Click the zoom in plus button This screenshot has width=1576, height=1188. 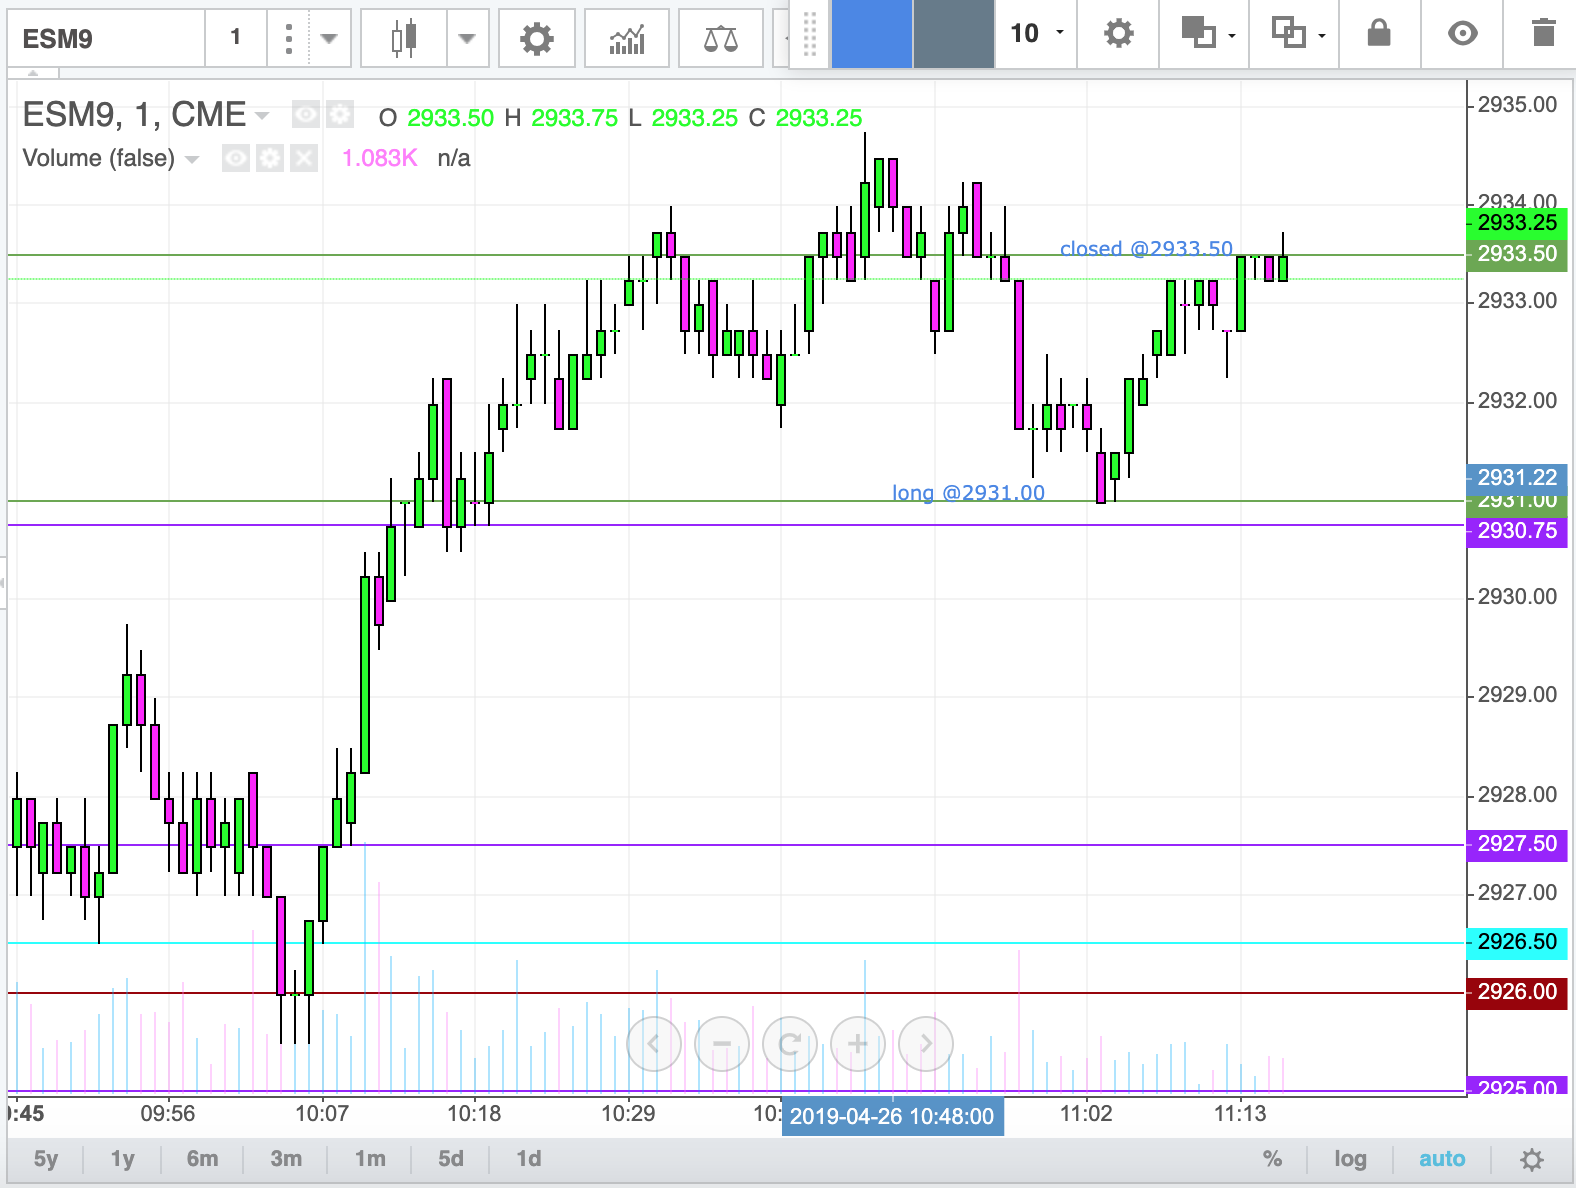pyautogui.click(x=858, y=1044)
